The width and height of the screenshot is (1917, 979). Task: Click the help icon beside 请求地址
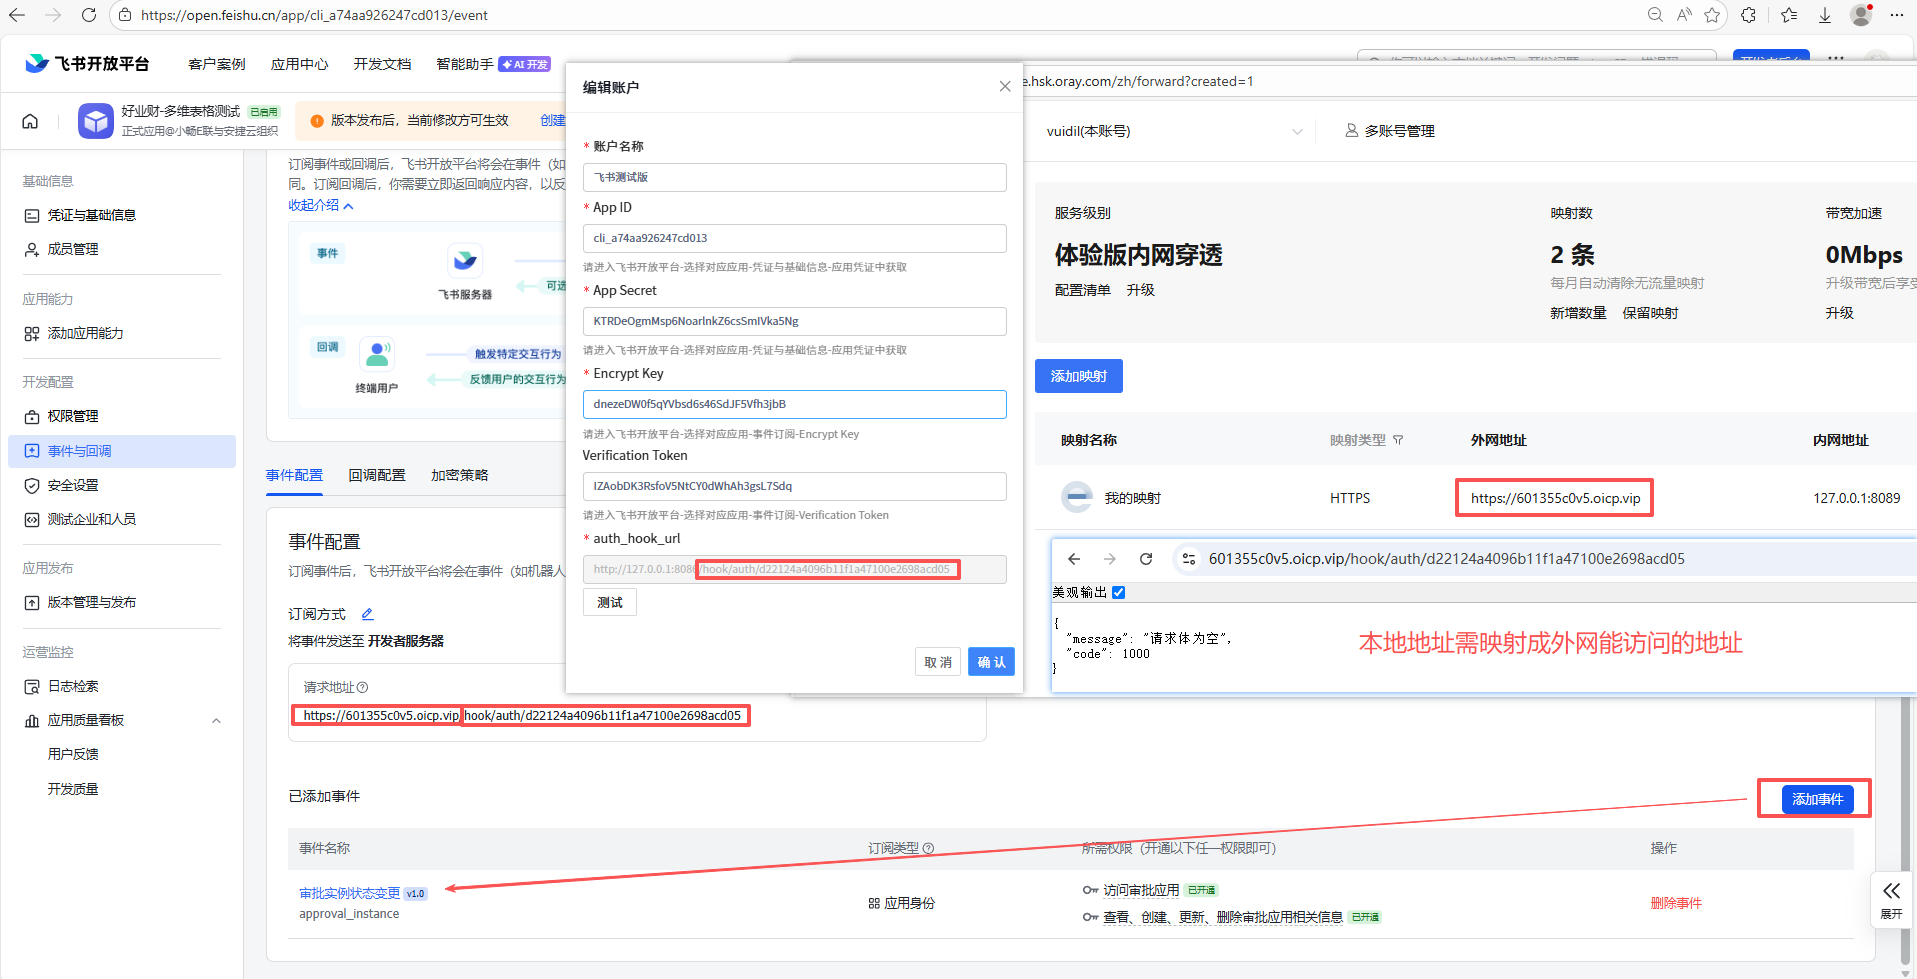363,688
